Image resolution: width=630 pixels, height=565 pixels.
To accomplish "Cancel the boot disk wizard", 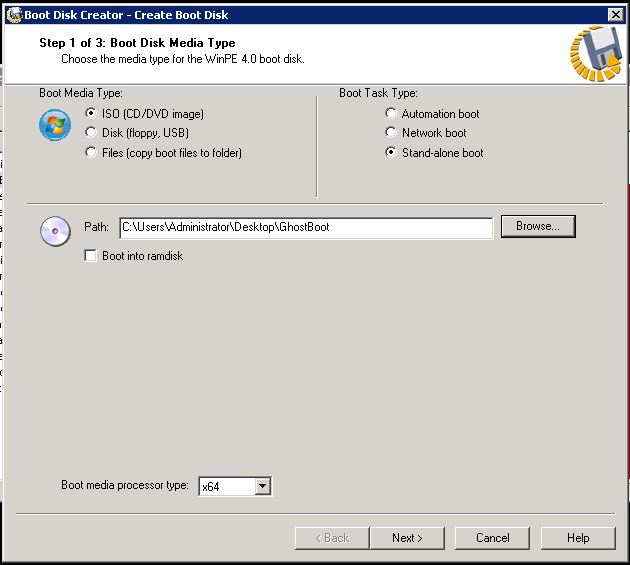I will (x=492, y=538).
